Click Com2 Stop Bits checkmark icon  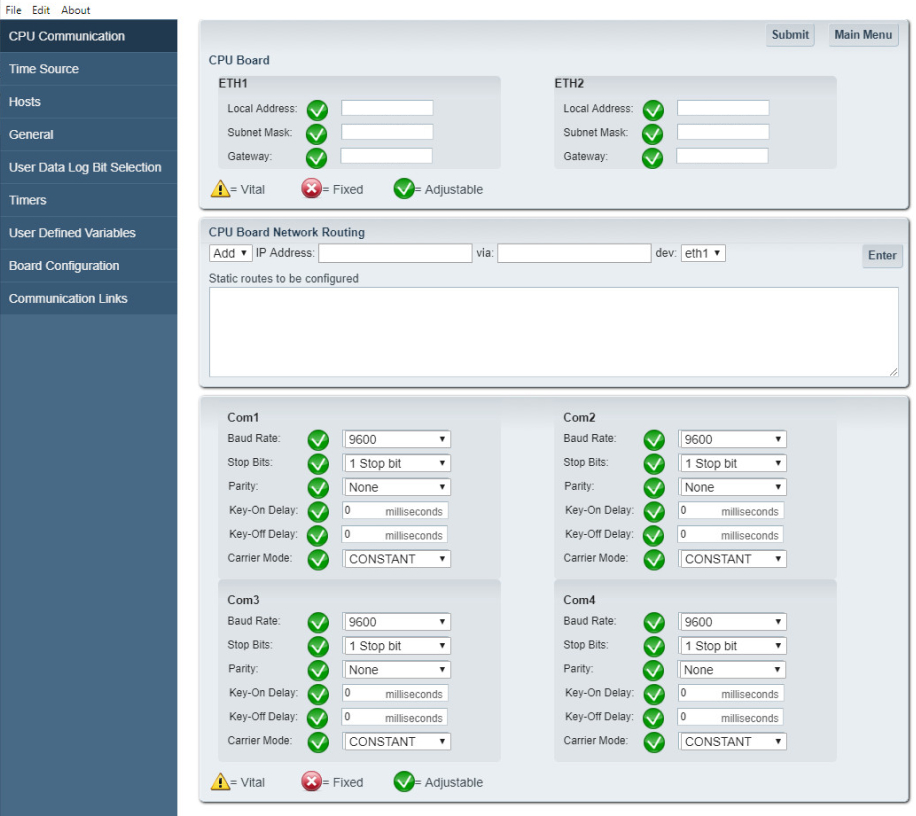tap(654, 464)
